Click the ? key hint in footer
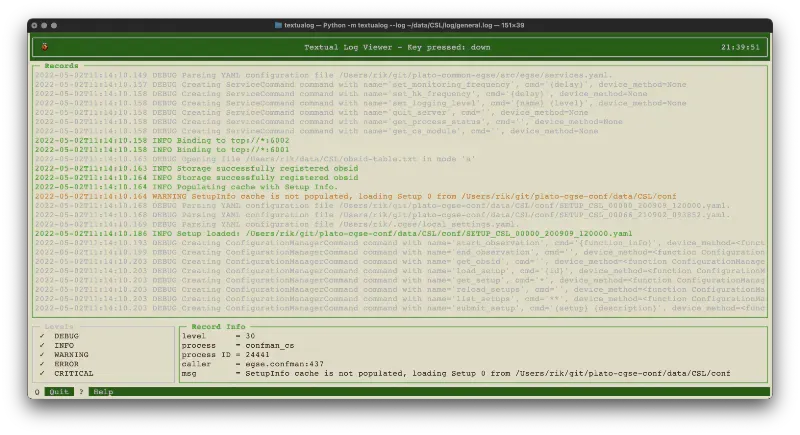The width and height of the screenshot is (800, 435). tap(82, 392)
